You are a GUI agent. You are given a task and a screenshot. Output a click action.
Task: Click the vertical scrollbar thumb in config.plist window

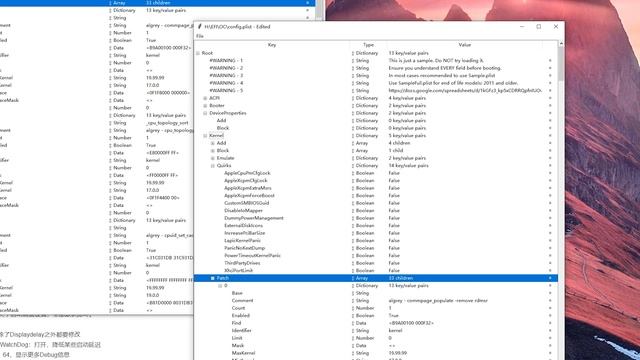tap(561, 63)
